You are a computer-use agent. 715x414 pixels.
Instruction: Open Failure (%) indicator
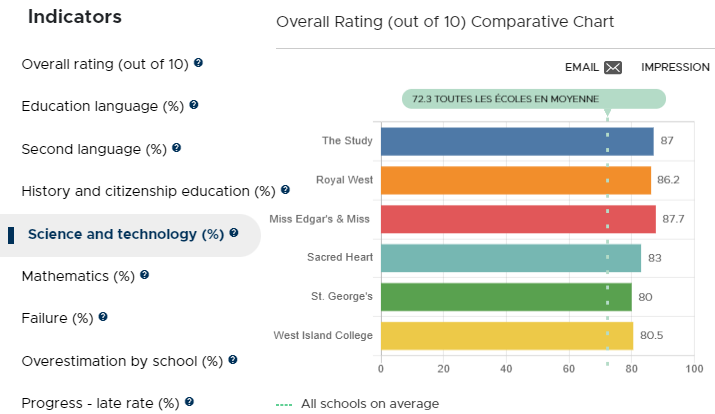click(57, 318)
